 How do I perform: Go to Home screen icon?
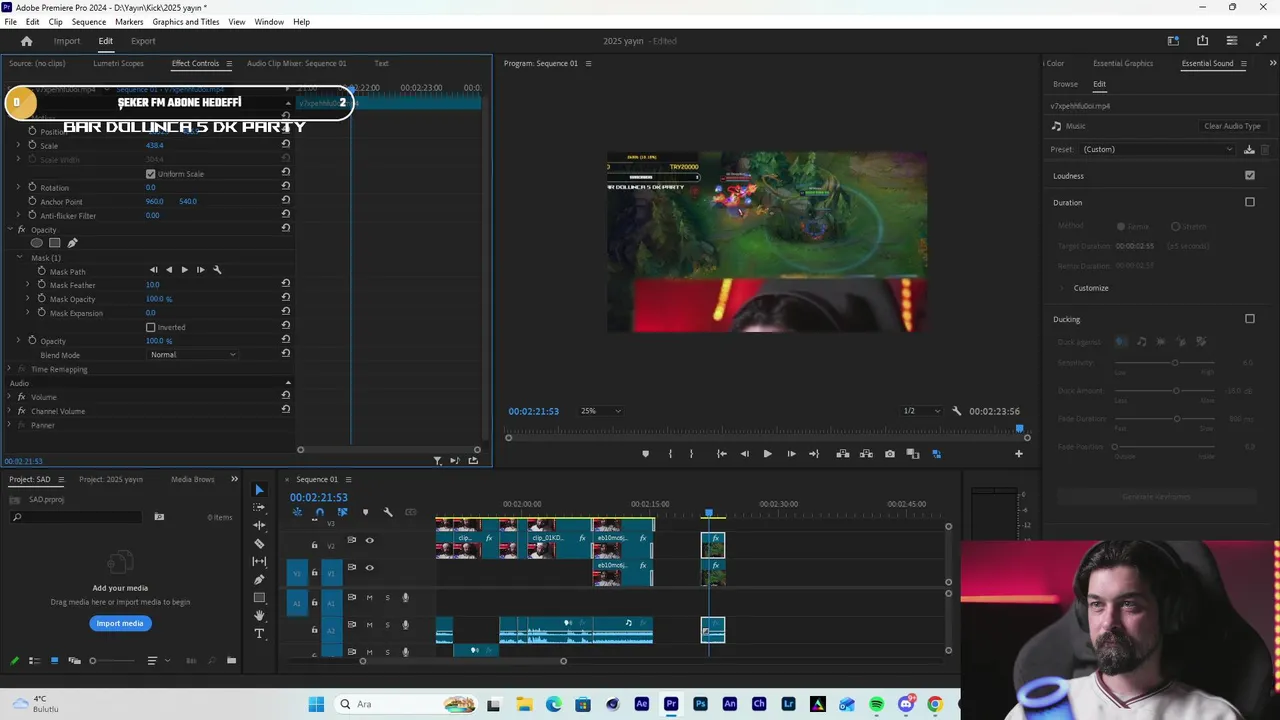(27, 41)
